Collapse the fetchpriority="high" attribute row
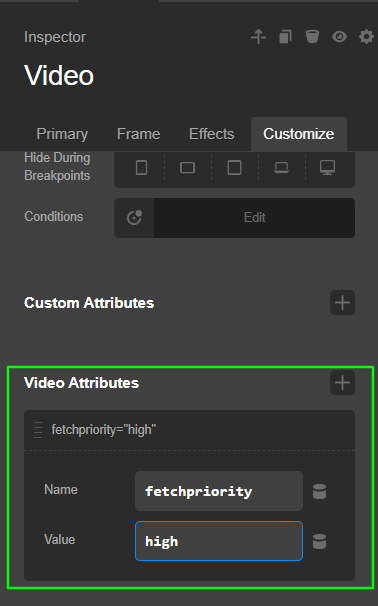 click(189, 430)
